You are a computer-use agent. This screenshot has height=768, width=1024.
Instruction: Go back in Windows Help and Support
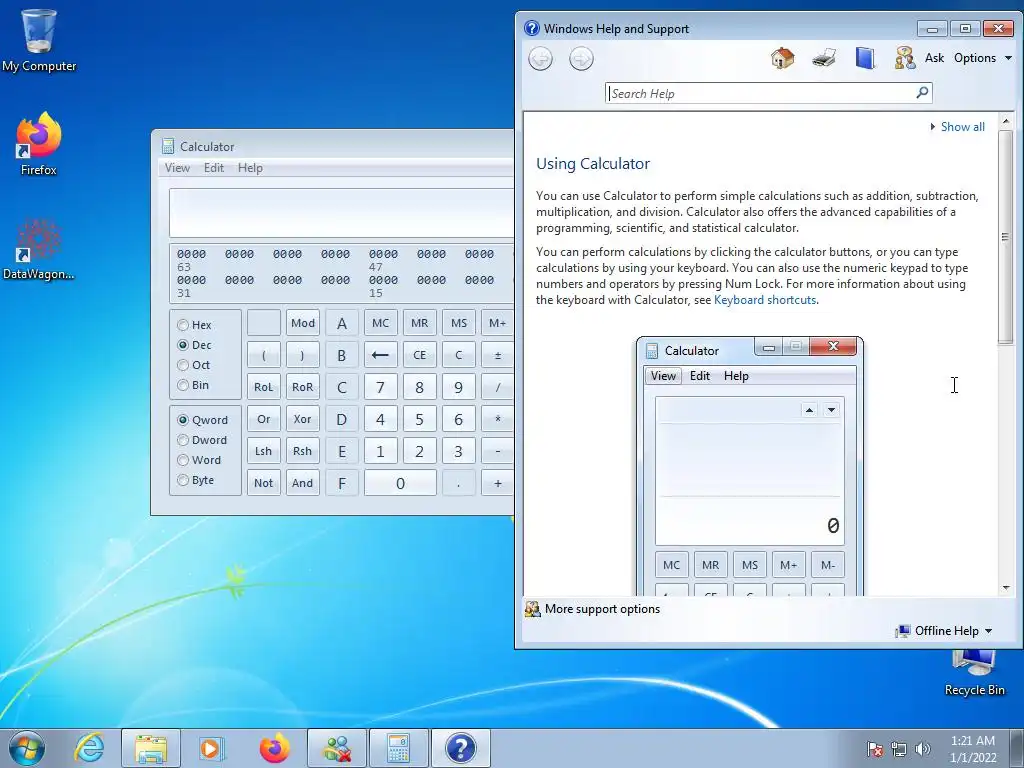pos(540,59)
